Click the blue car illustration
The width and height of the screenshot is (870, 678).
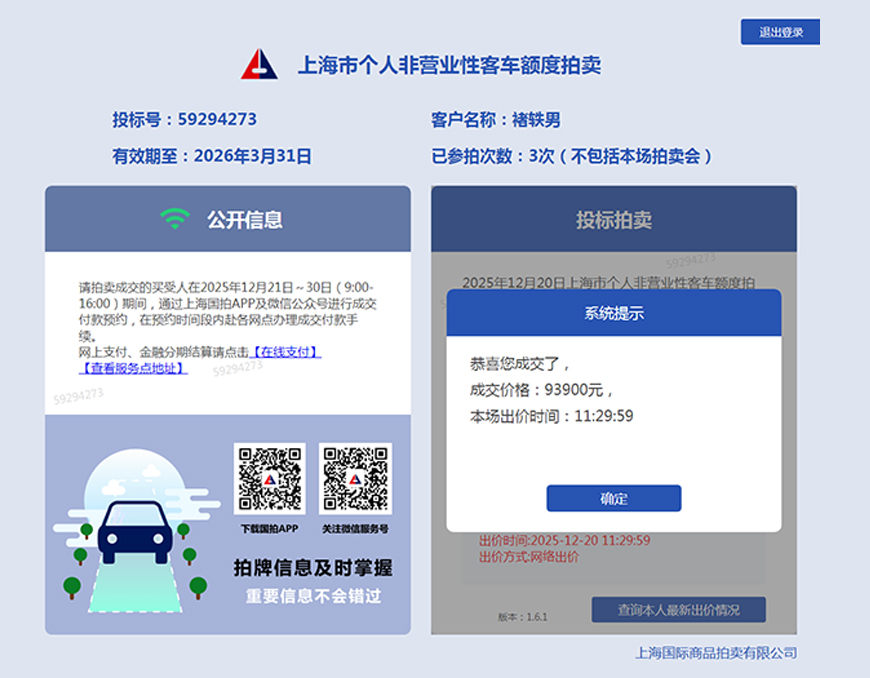tap(134, 530)
